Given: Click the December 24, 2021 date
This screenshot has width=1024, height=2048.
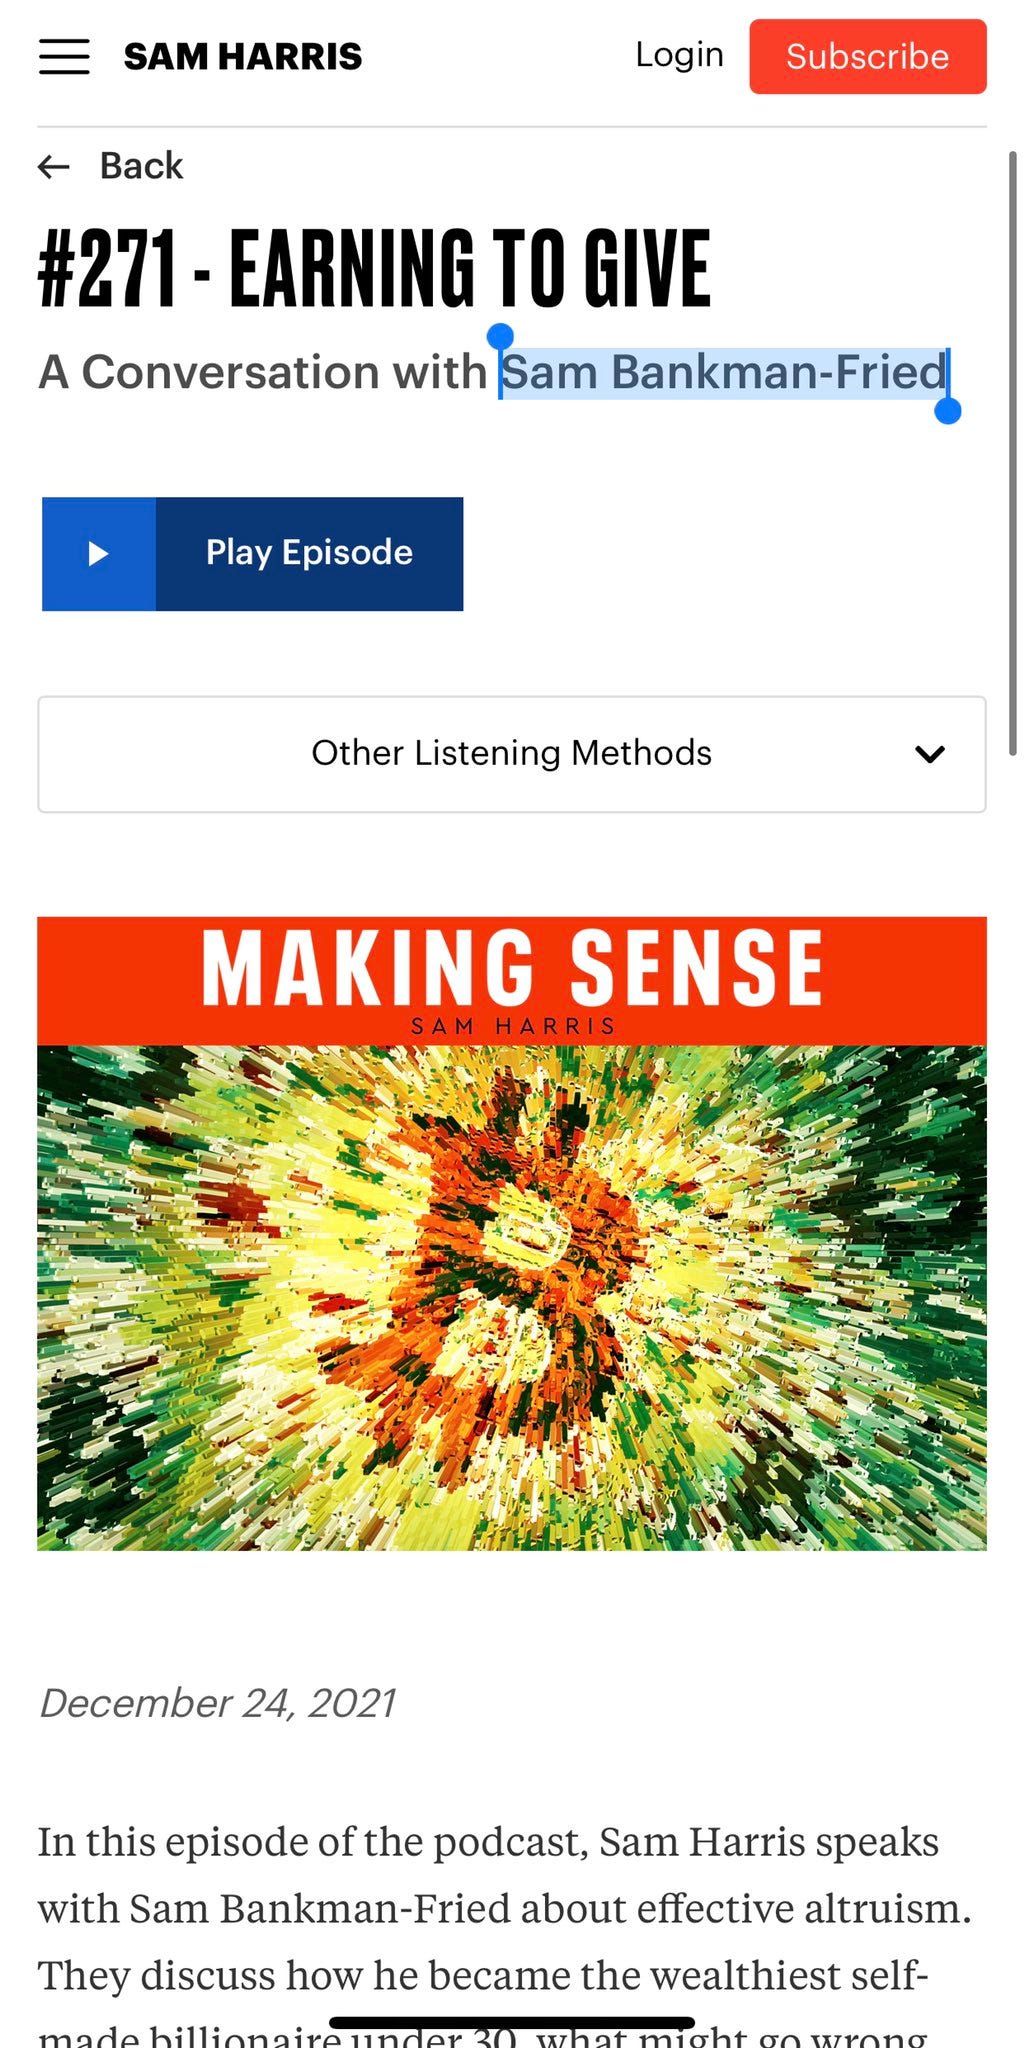Looking at the screenshot, I should [x=217, y=1703].
